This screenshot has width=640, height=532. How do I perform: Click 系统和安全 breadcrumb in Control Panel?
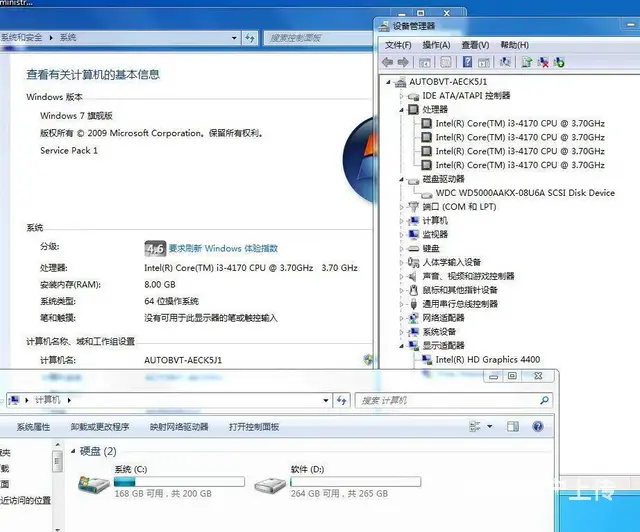[x=21, y=38]
